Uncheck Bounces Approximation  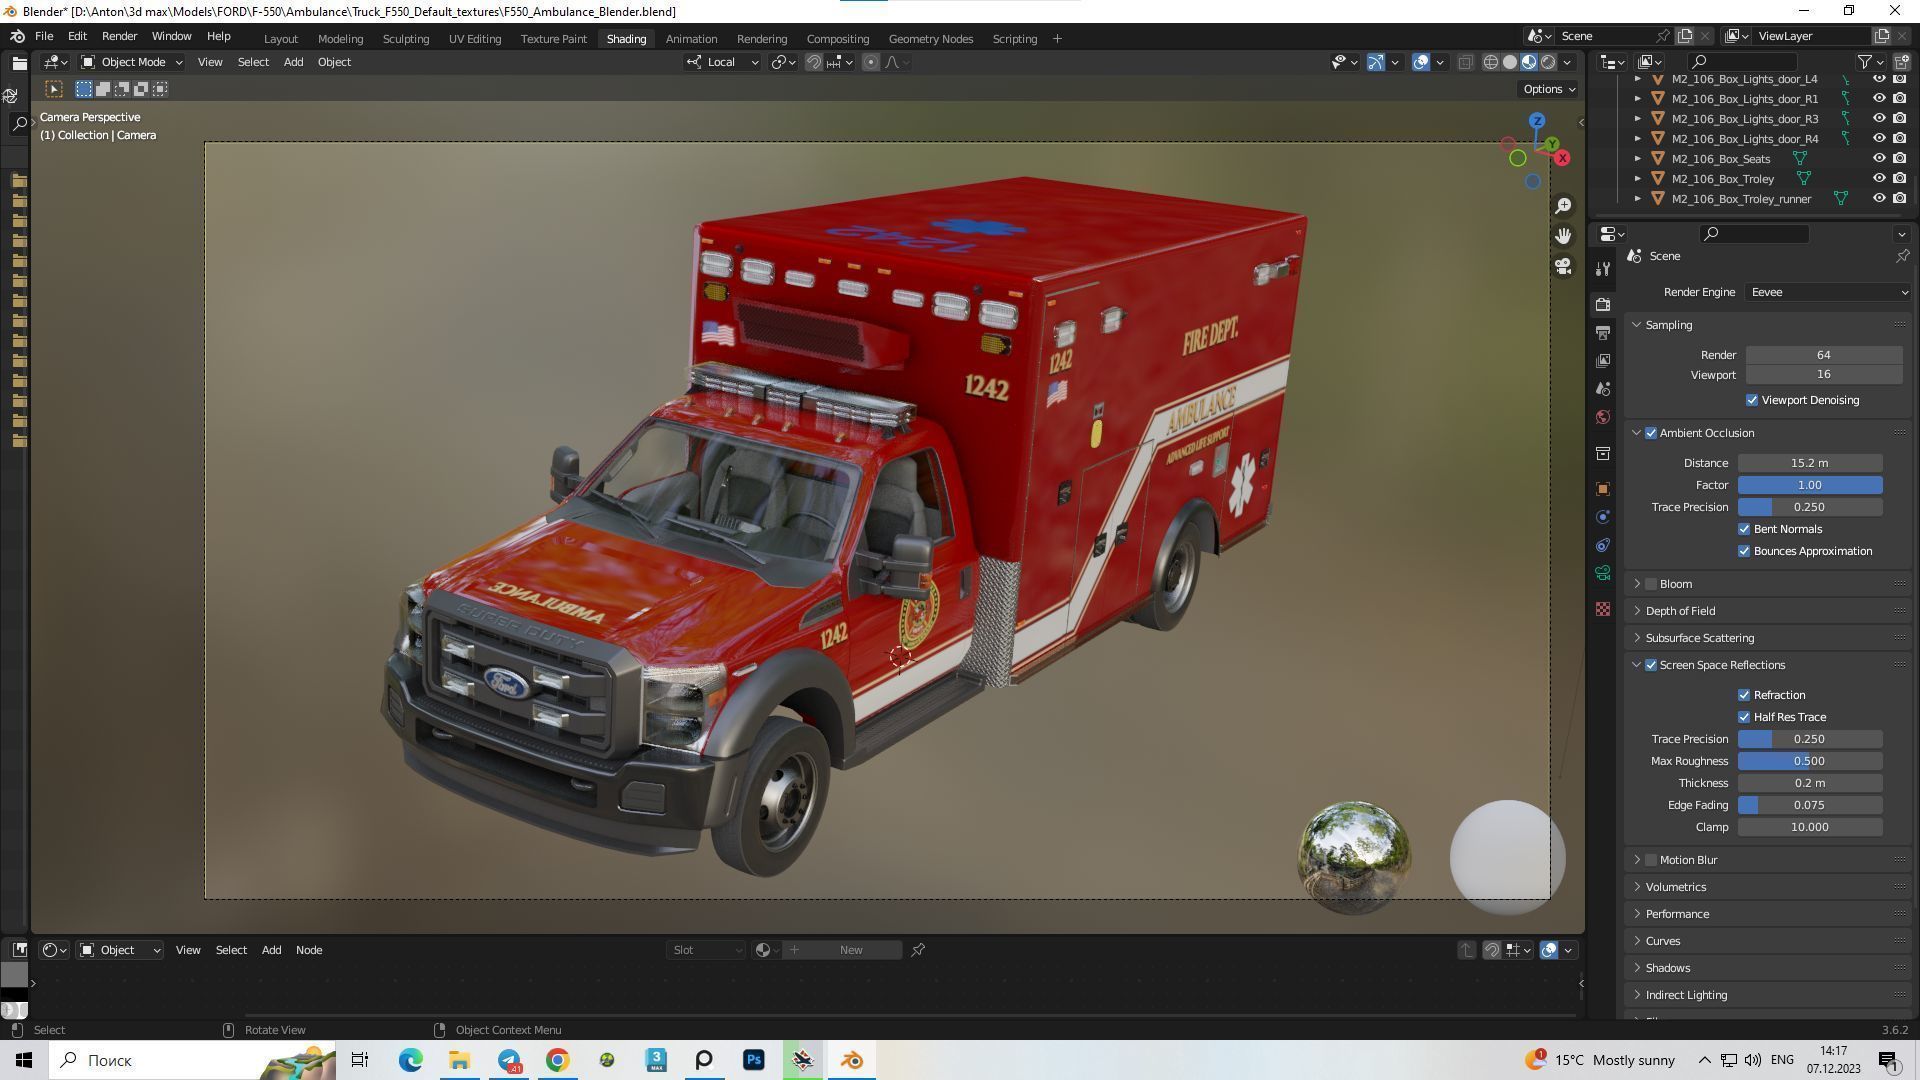pyautogui.click(x=1744, y=551)
